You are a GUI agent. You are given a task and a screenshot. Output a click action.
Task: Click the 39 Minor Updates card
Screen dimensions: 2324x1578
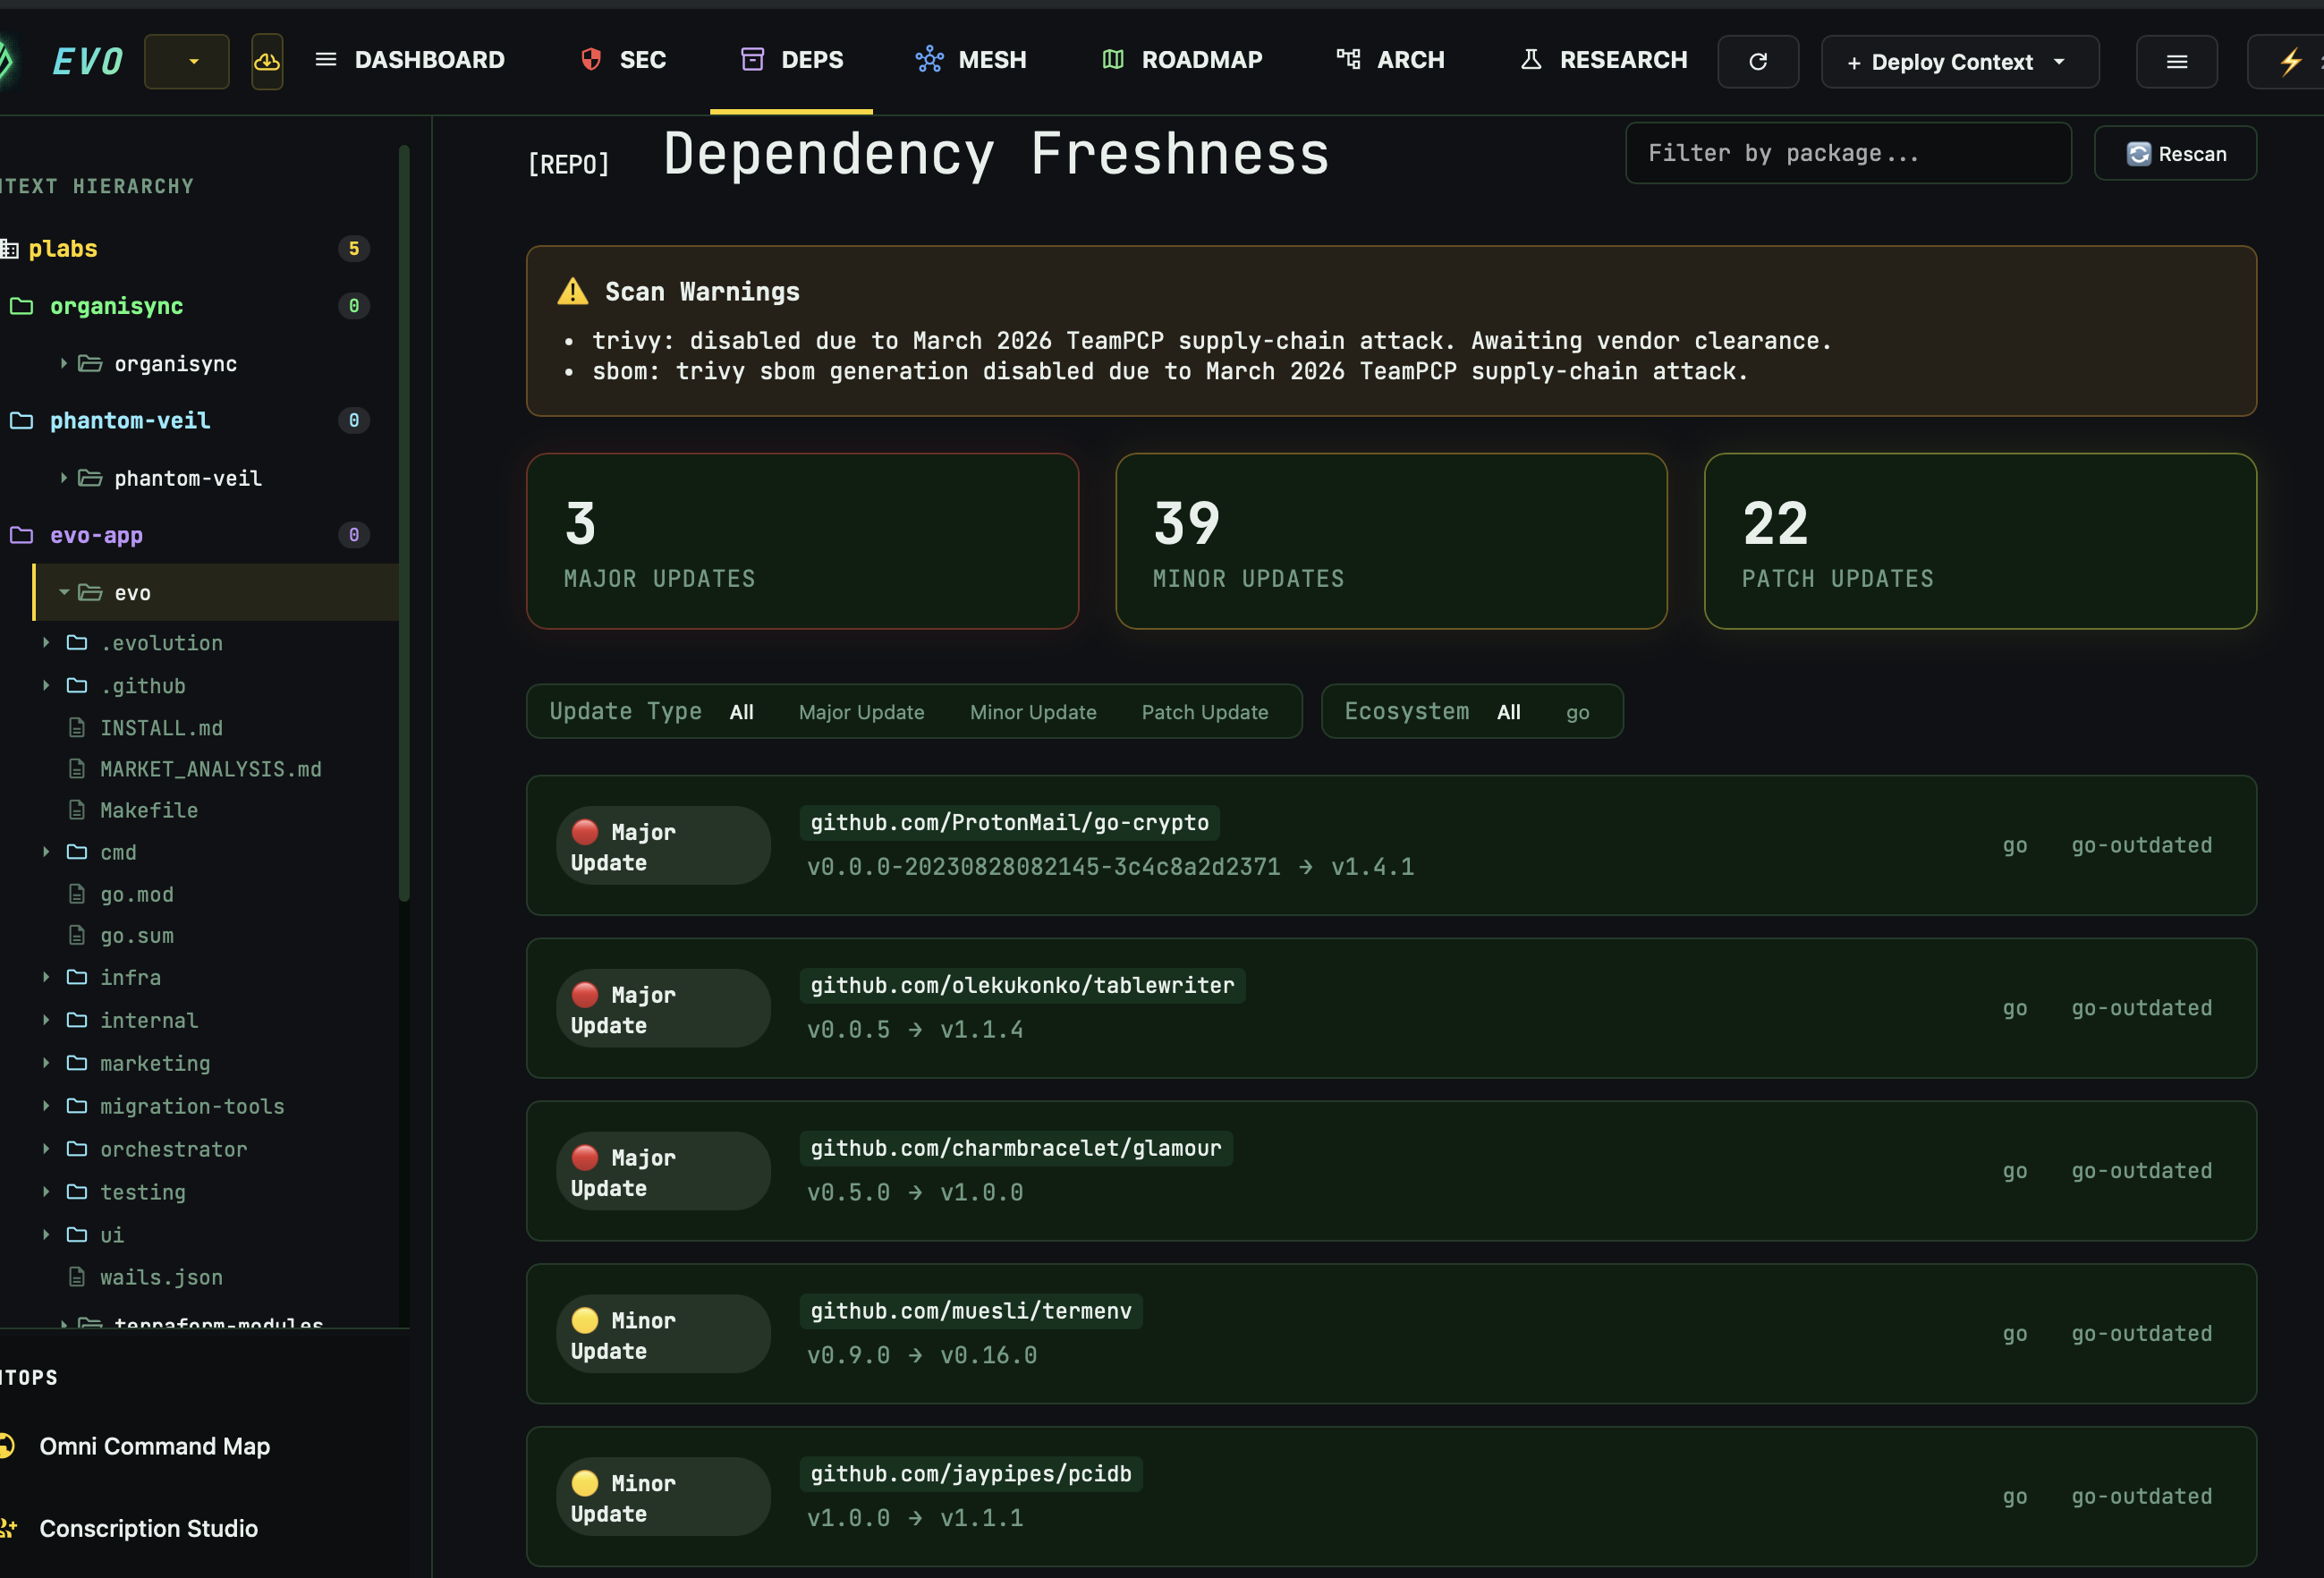pos(1391,541)
